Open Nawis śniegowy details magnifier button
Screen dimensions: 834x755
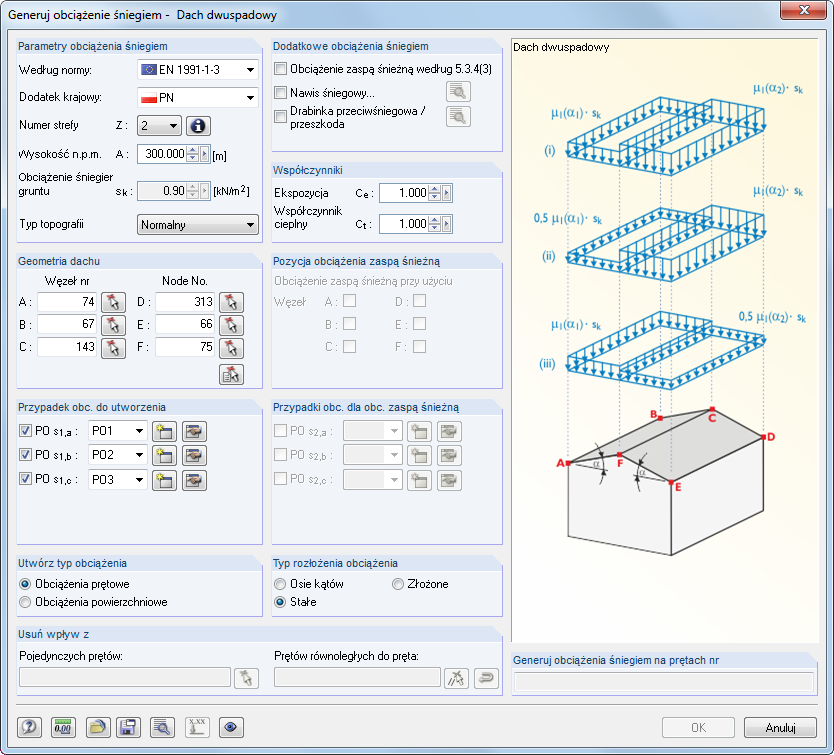(x=458, y=92)
